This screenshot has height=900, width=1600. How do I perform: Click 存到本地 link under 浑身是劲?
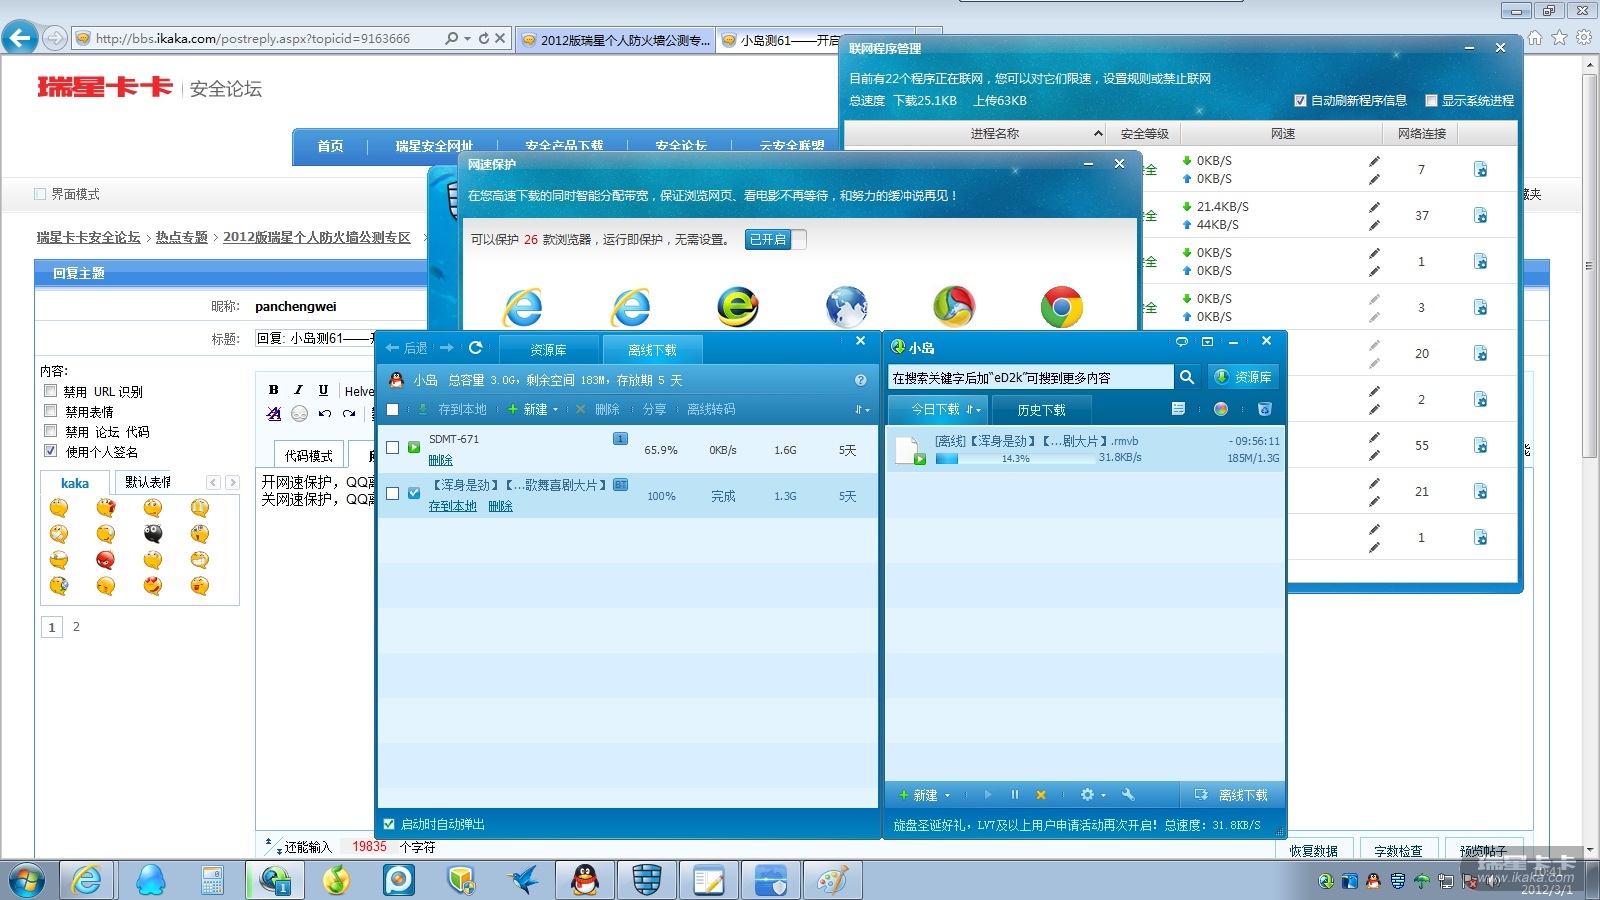pos(452,506)
